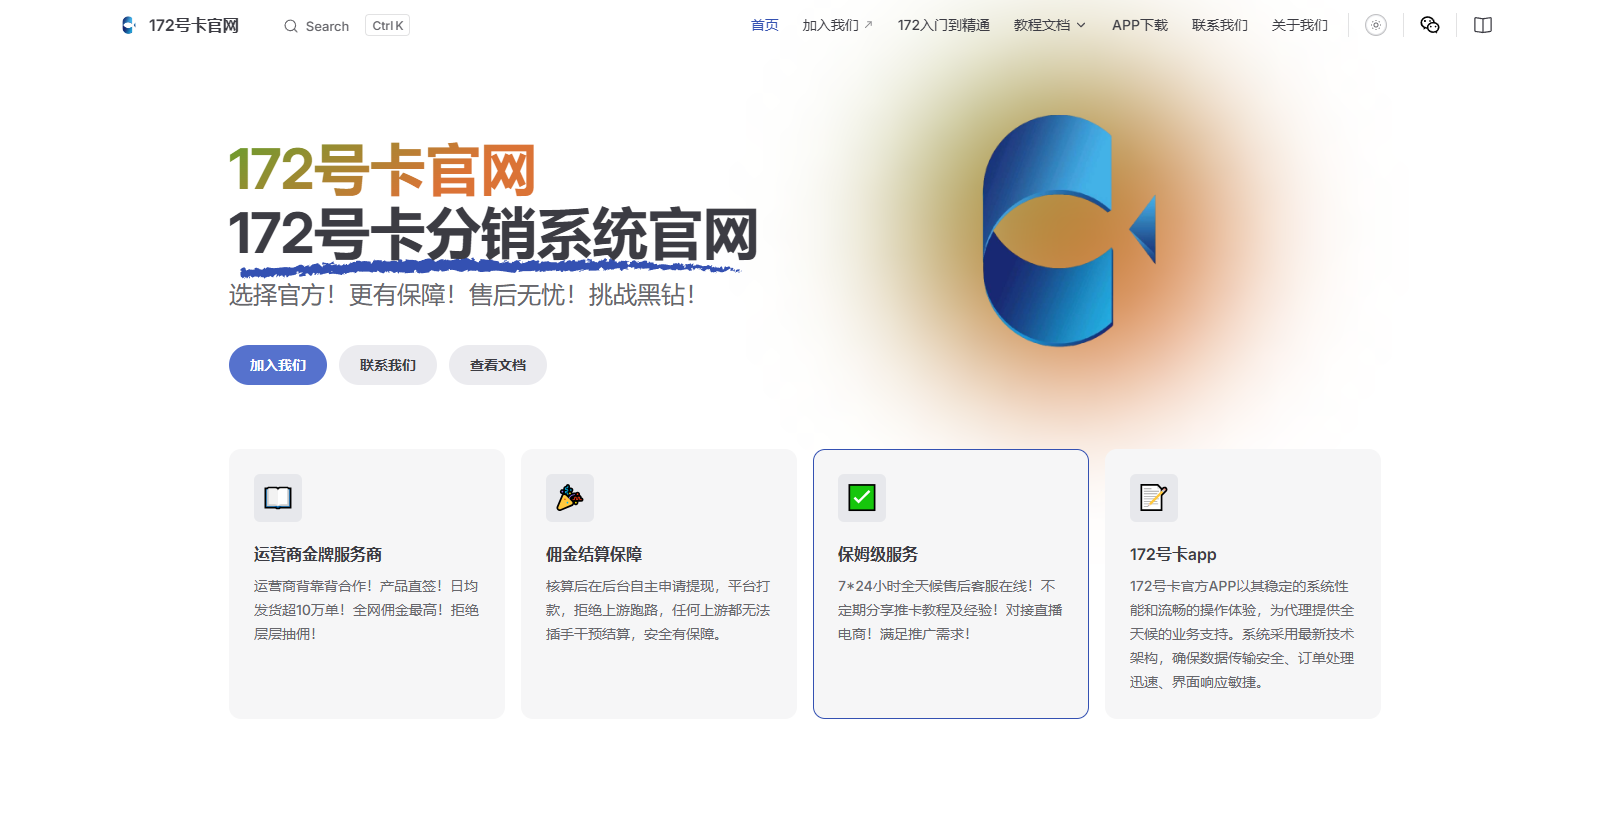
Task: Click the party popper icon on 佣金结算保障 card
Action: (570, 498)
